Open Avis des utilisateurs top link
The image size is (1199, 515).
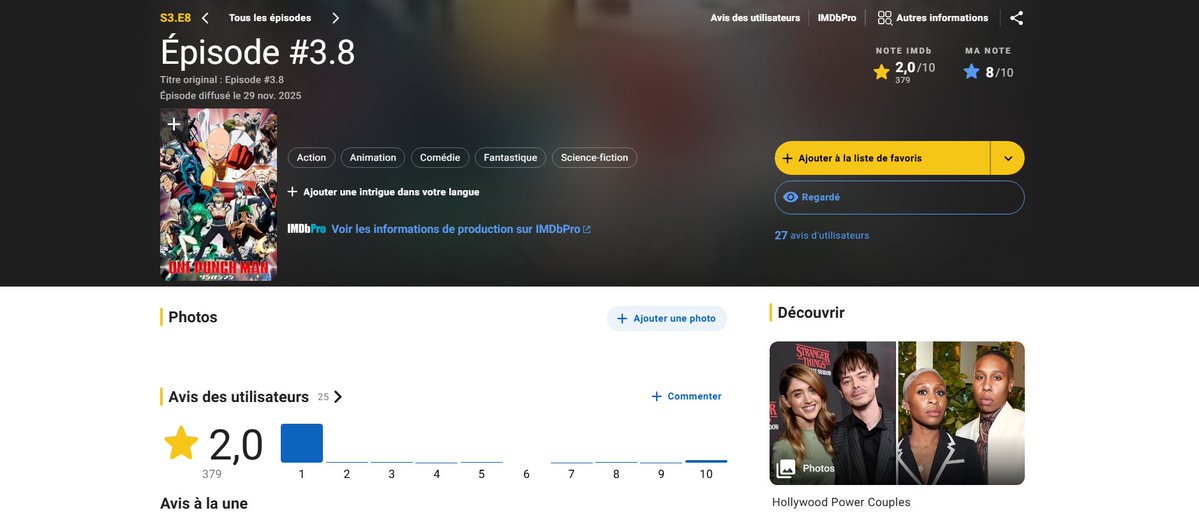[x=755, y=18]
